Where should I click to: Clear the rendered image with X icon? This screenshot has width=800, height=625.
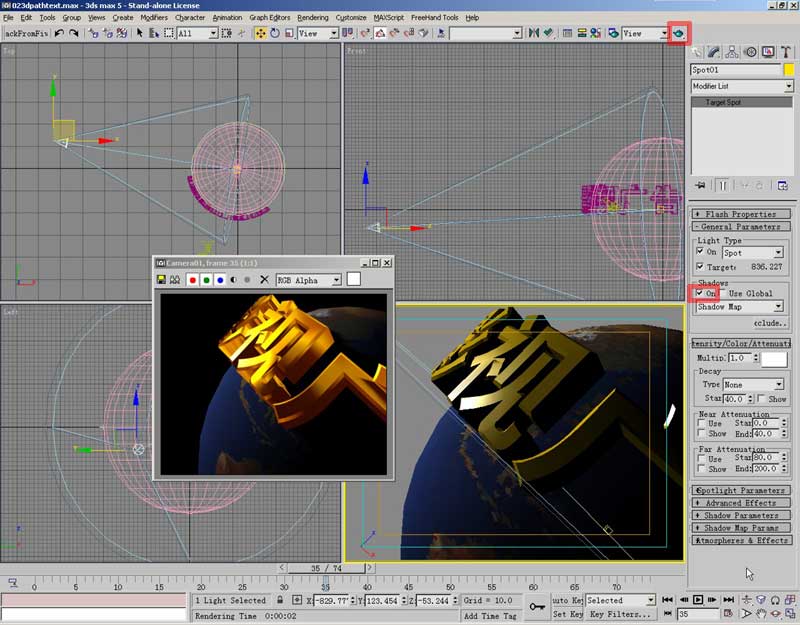tap(264, 280)
